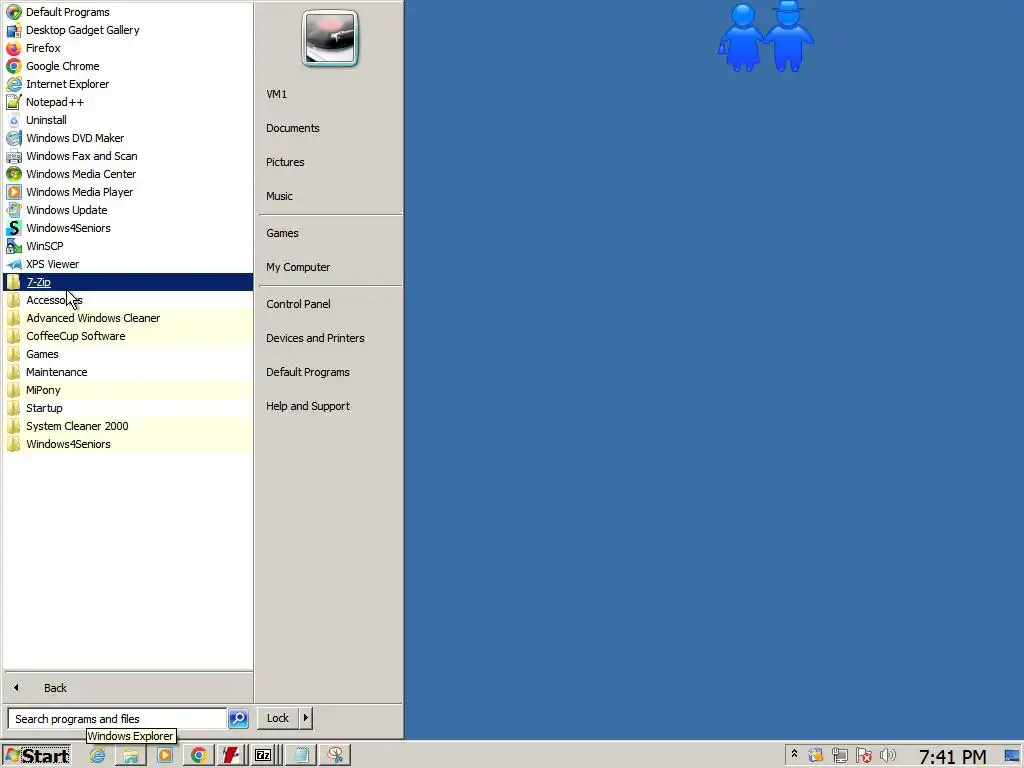Viewport: 1024px width, 768px height.
Task: Launch Desktop Gadget Gallery
Action: 128,30
